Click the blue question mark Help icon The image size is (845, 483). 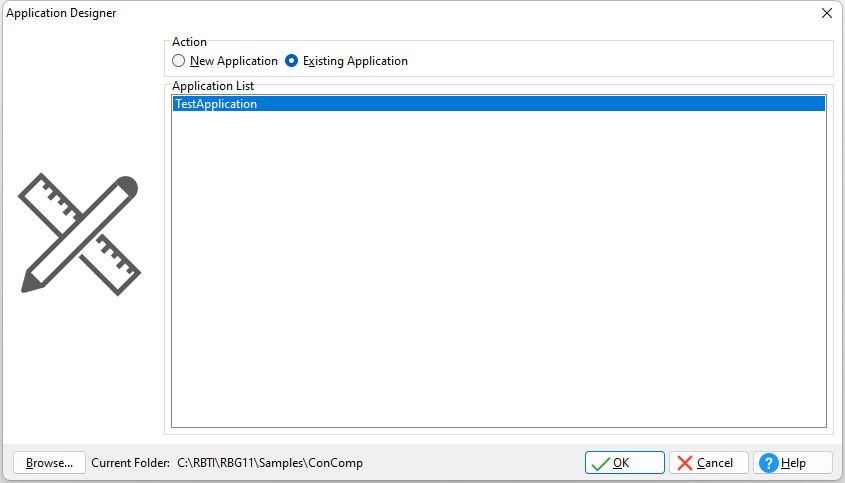768,463
